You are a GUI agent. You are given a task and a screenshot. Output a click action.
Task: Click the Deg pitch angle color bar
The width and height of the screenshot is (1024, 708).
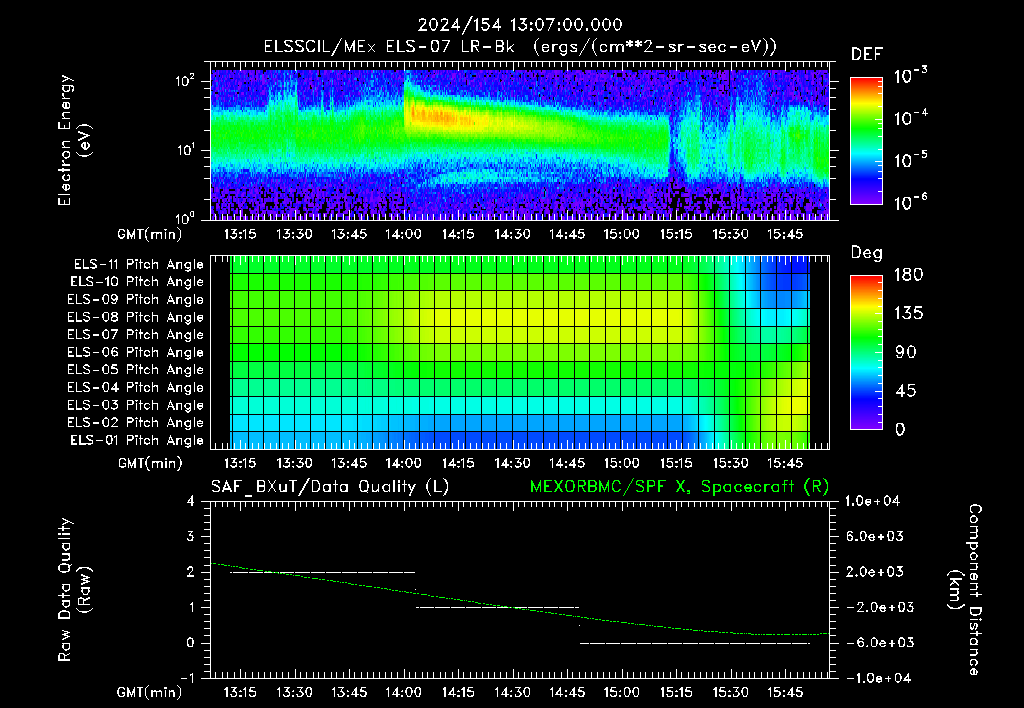click(866, 353)
